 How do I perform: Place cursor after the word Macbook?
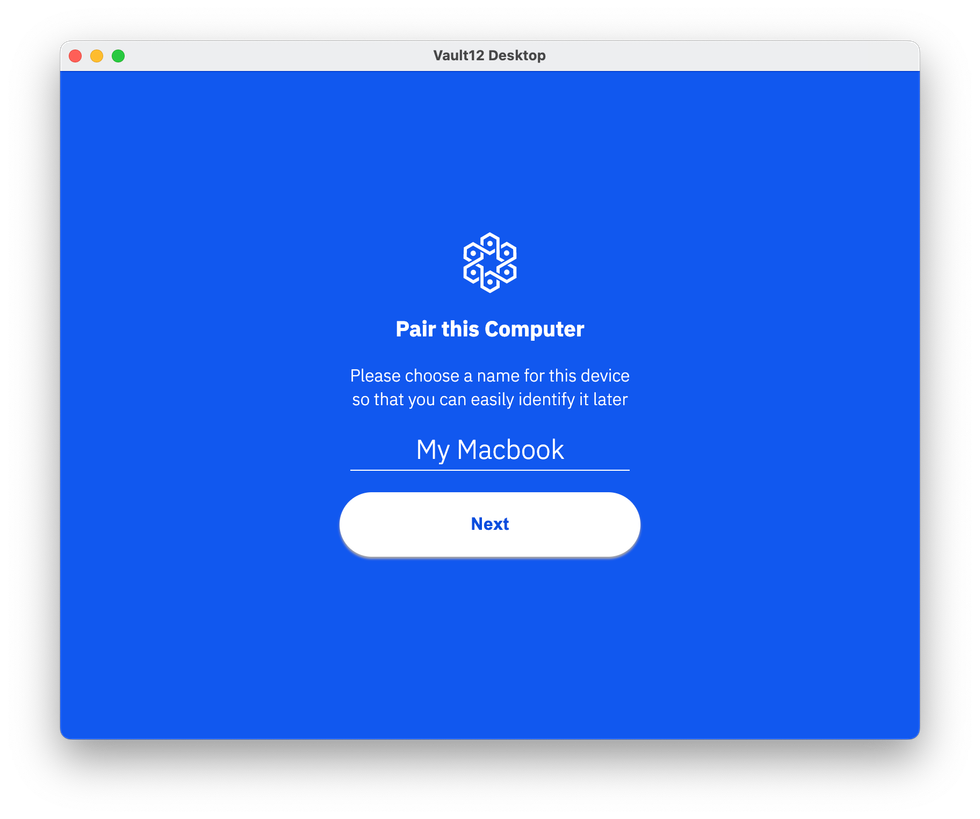(x=565, y=450)
